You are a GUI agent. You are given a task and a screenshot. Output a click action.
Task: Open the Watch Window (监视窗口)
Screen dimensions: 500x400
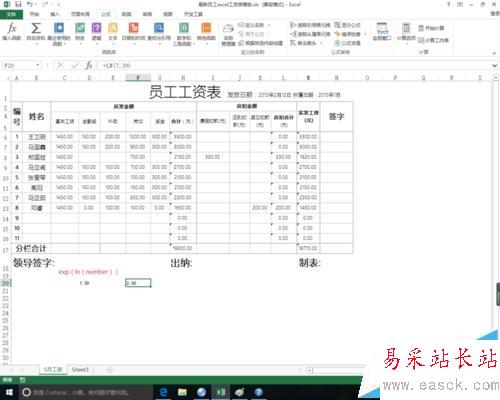[382, 32]
